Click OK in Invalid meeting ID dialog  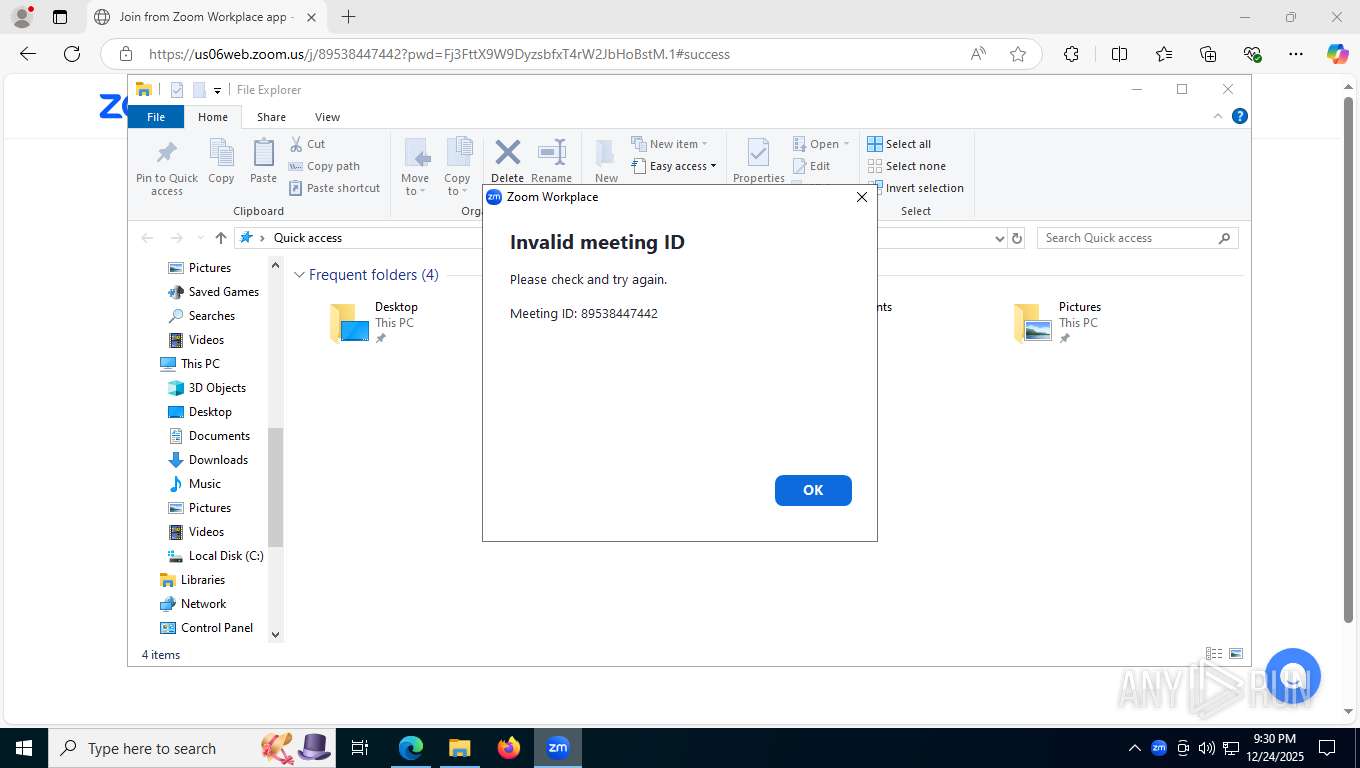click(x=813, y=490)
